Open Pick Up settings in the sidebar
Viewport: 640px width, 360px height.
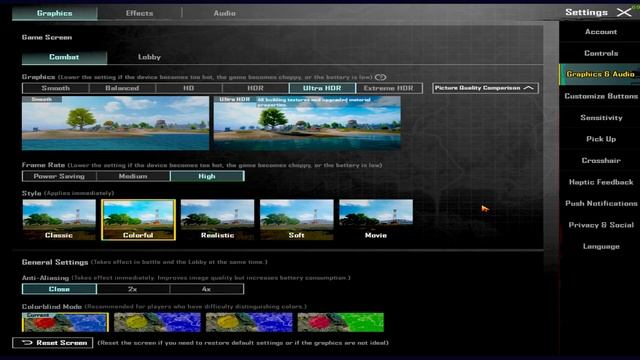pyautogui.click(x=600, y=139)
